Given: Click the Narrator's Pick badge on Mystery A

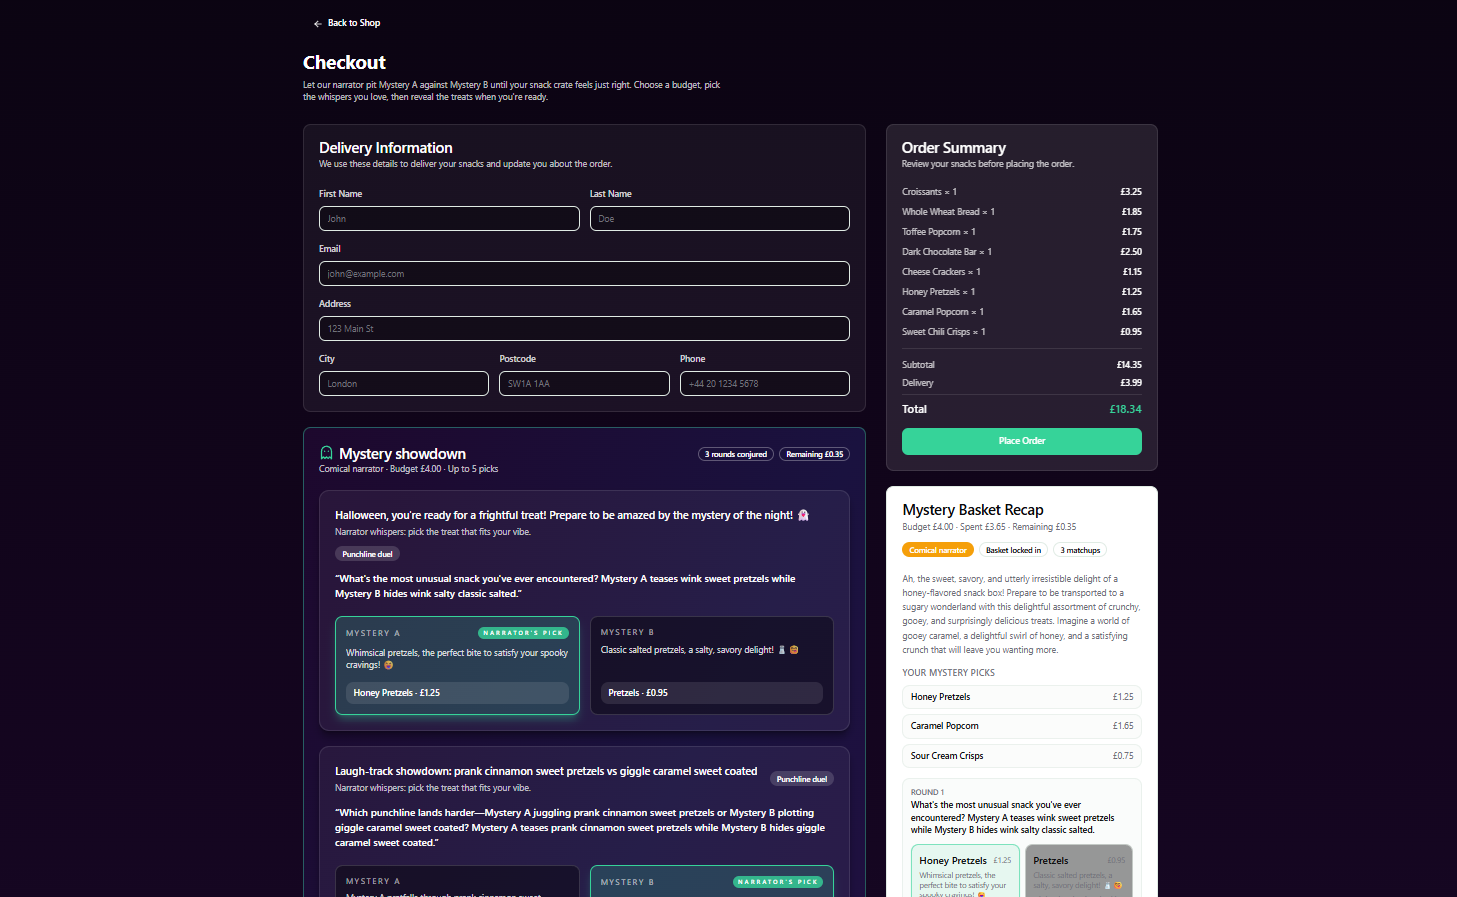Looking at the screenshot, I should pos(524,633).
